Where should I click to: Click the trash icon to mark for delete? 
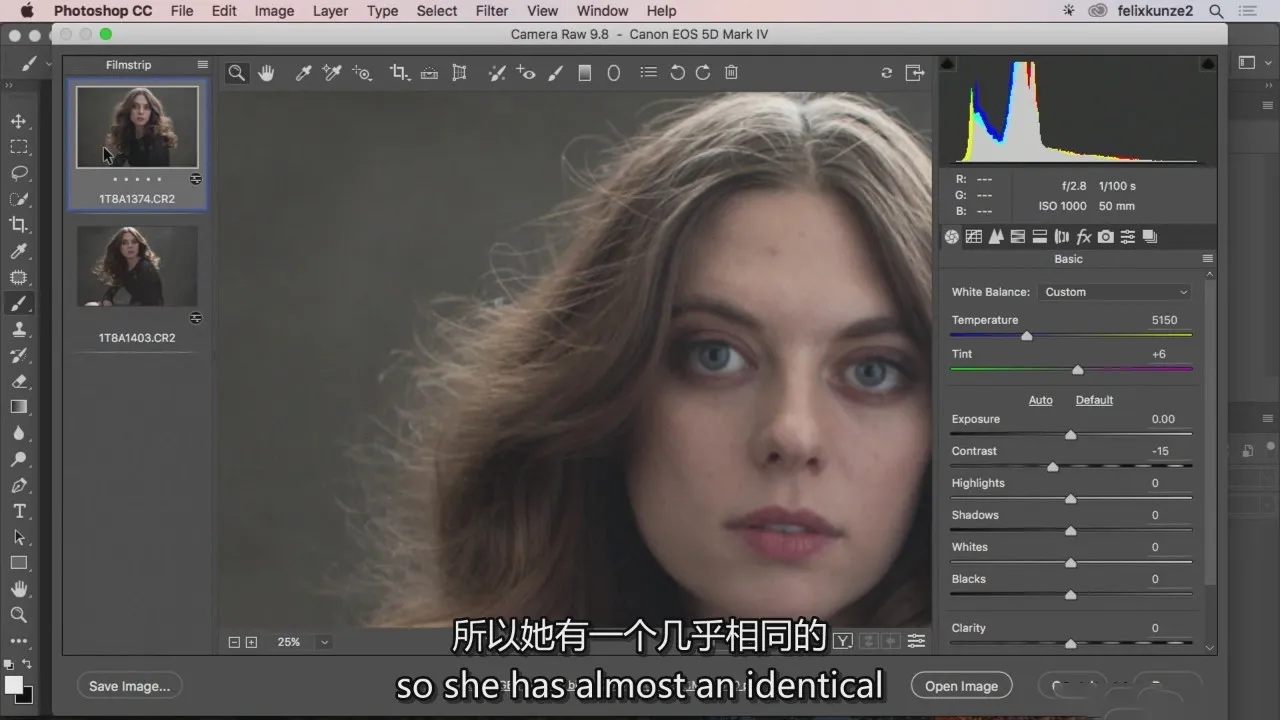pos(731,73)
